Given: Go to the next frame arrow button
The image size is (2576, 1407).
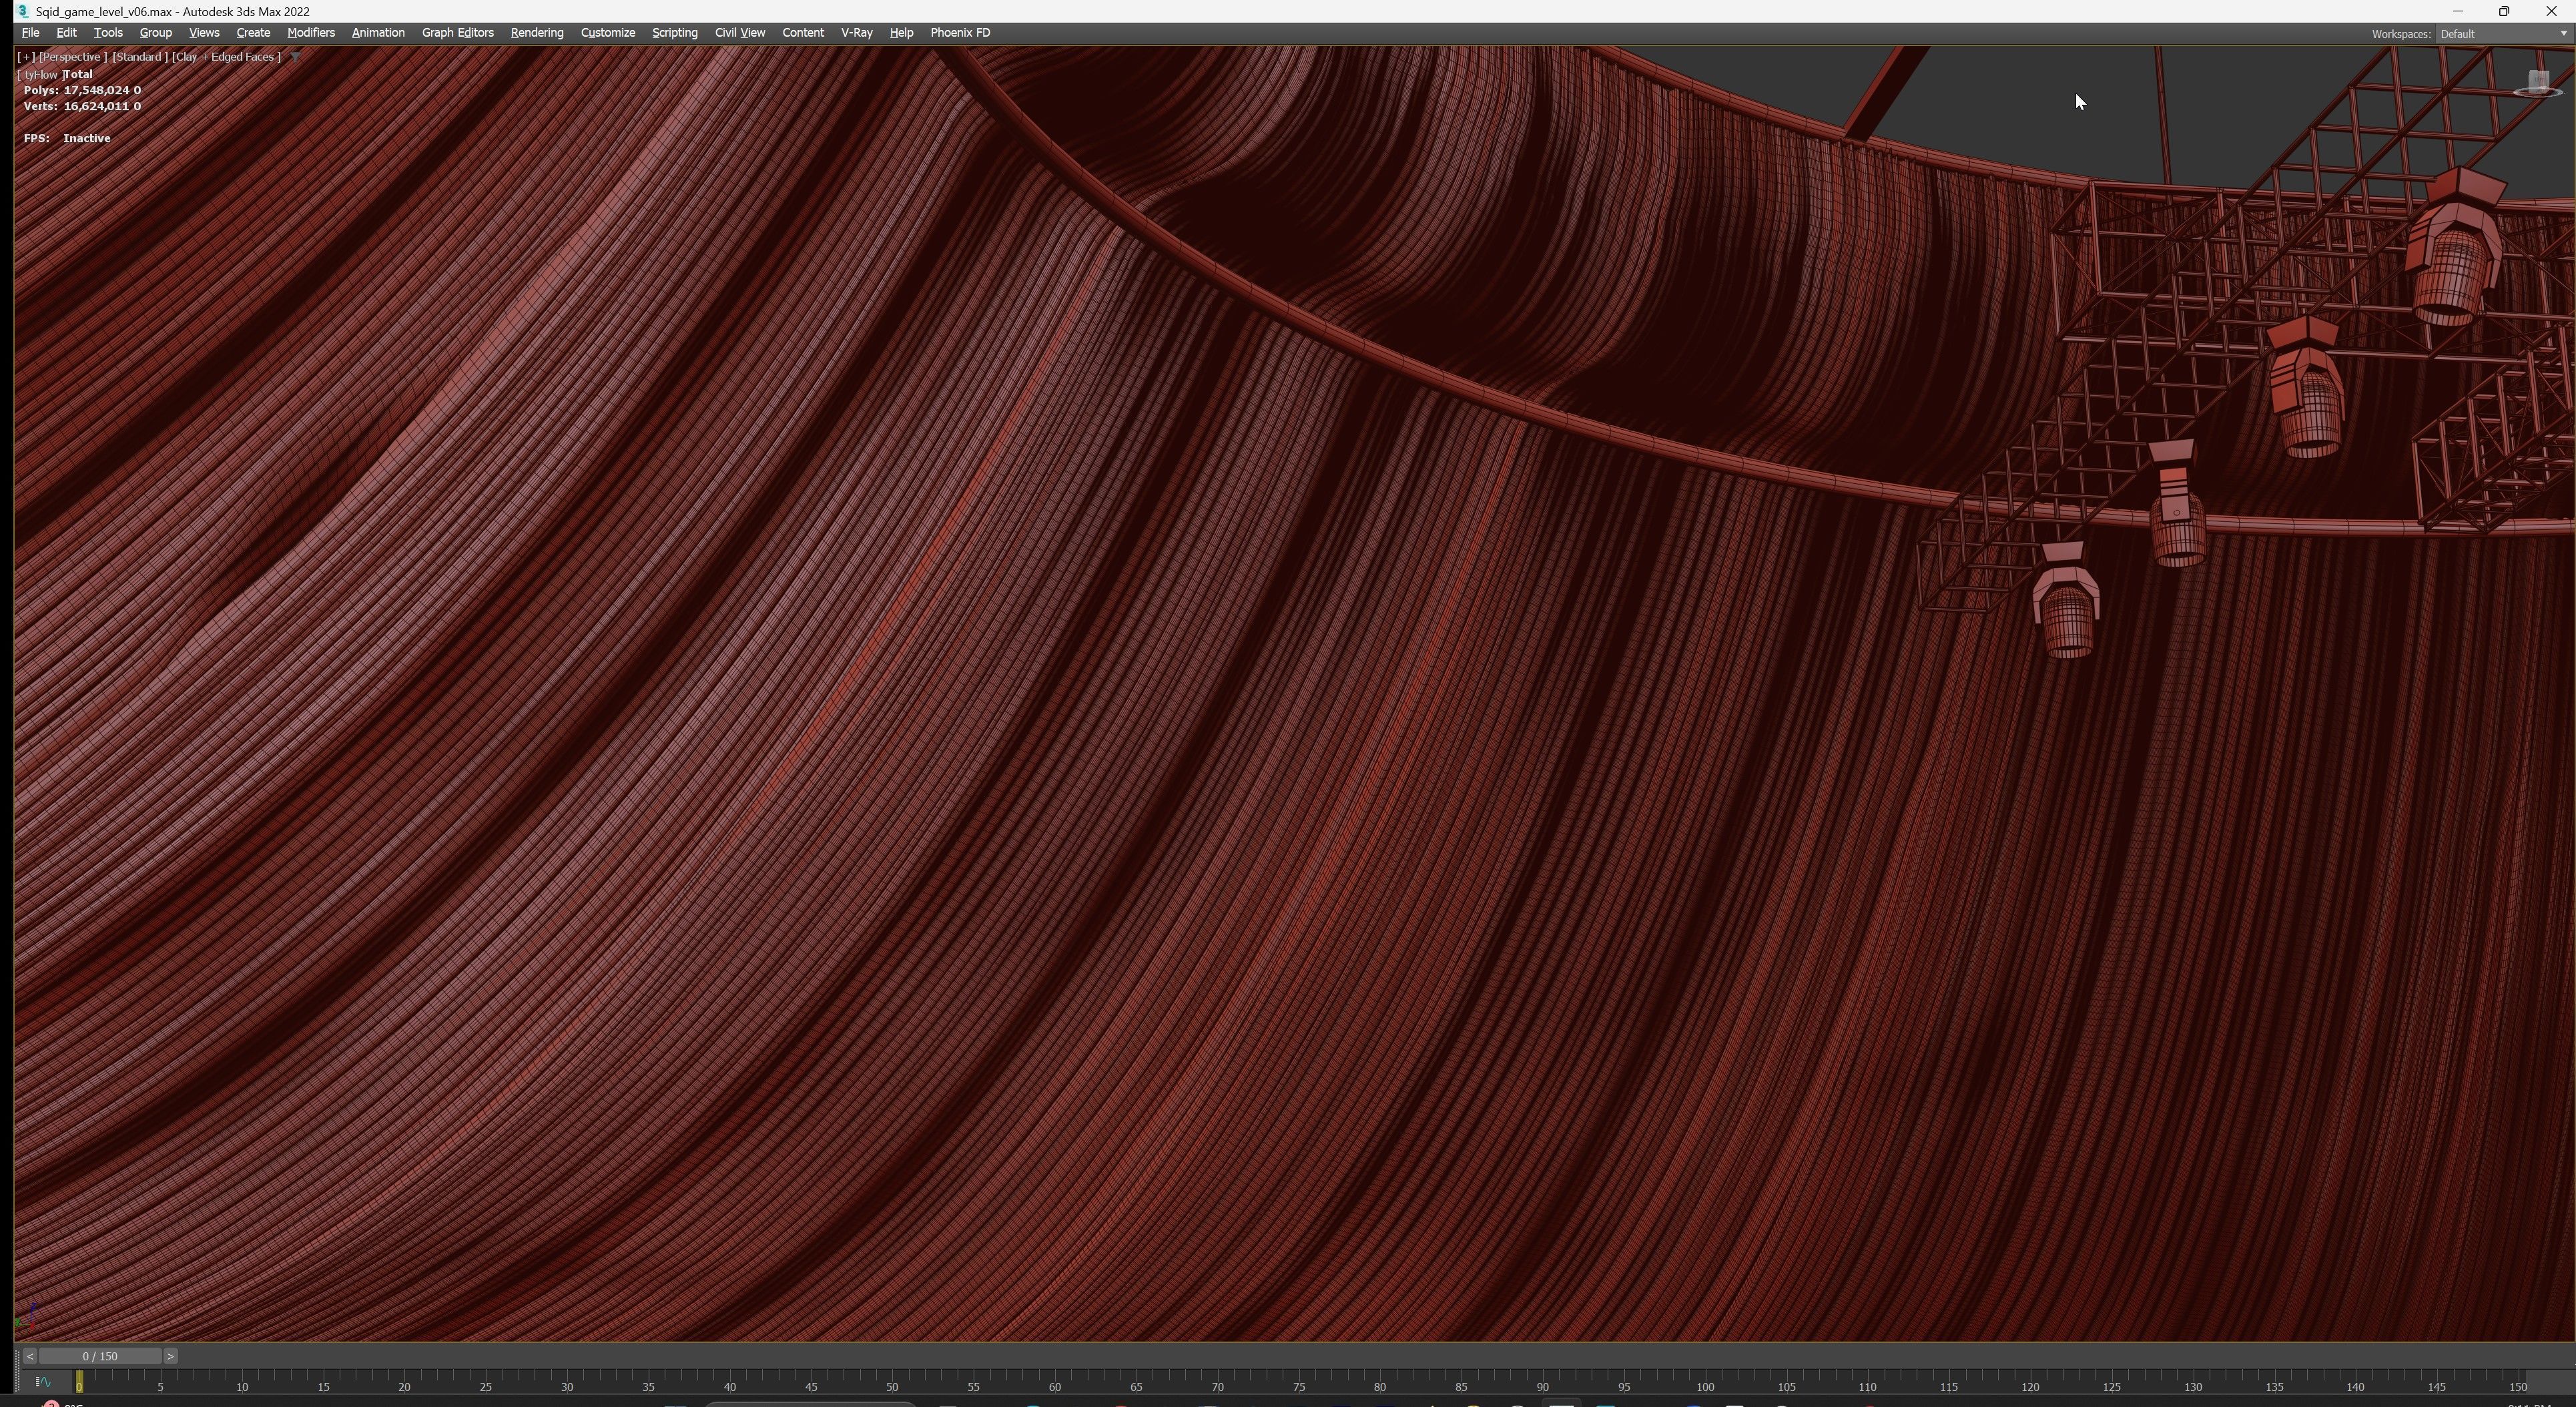Looking at the screenshot, I should pos(170,1356).
